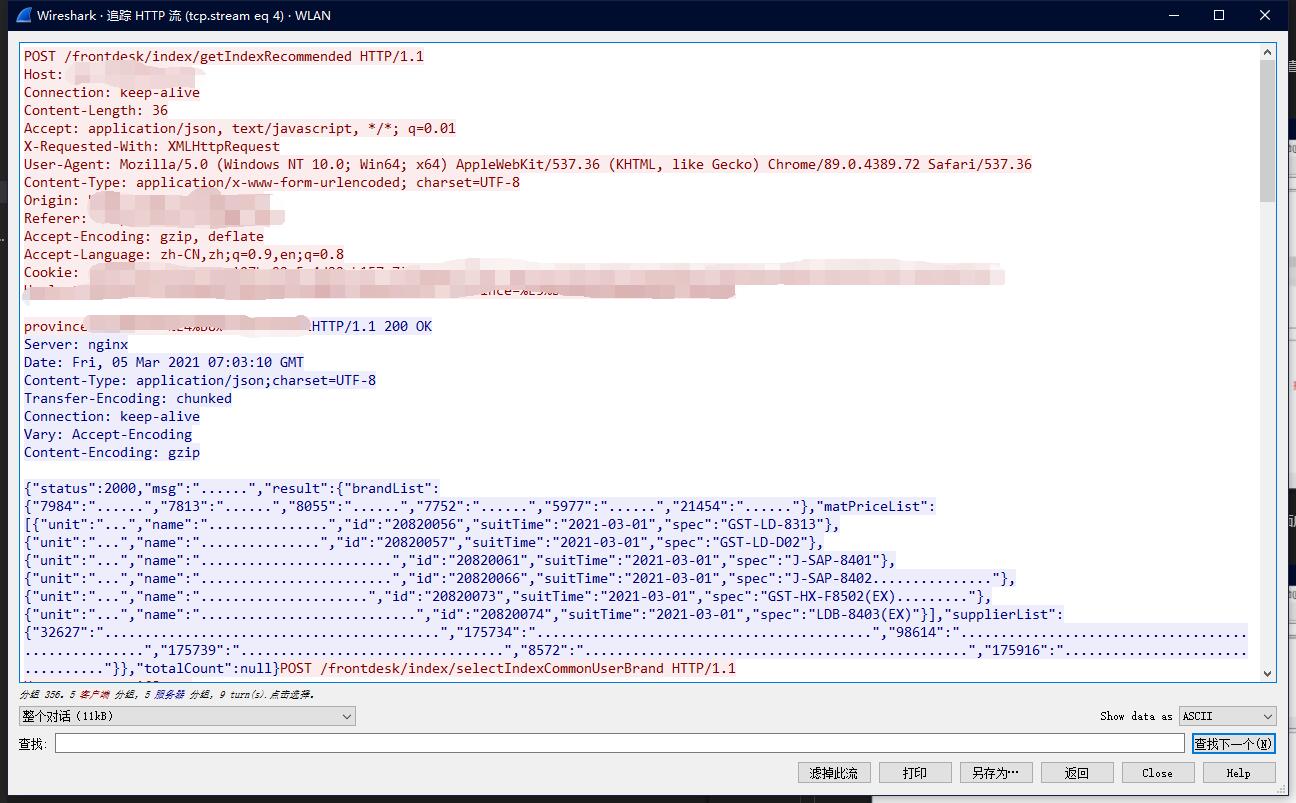
Task: Click the 另存为… save as button
Action: click(x=996, y=773)
